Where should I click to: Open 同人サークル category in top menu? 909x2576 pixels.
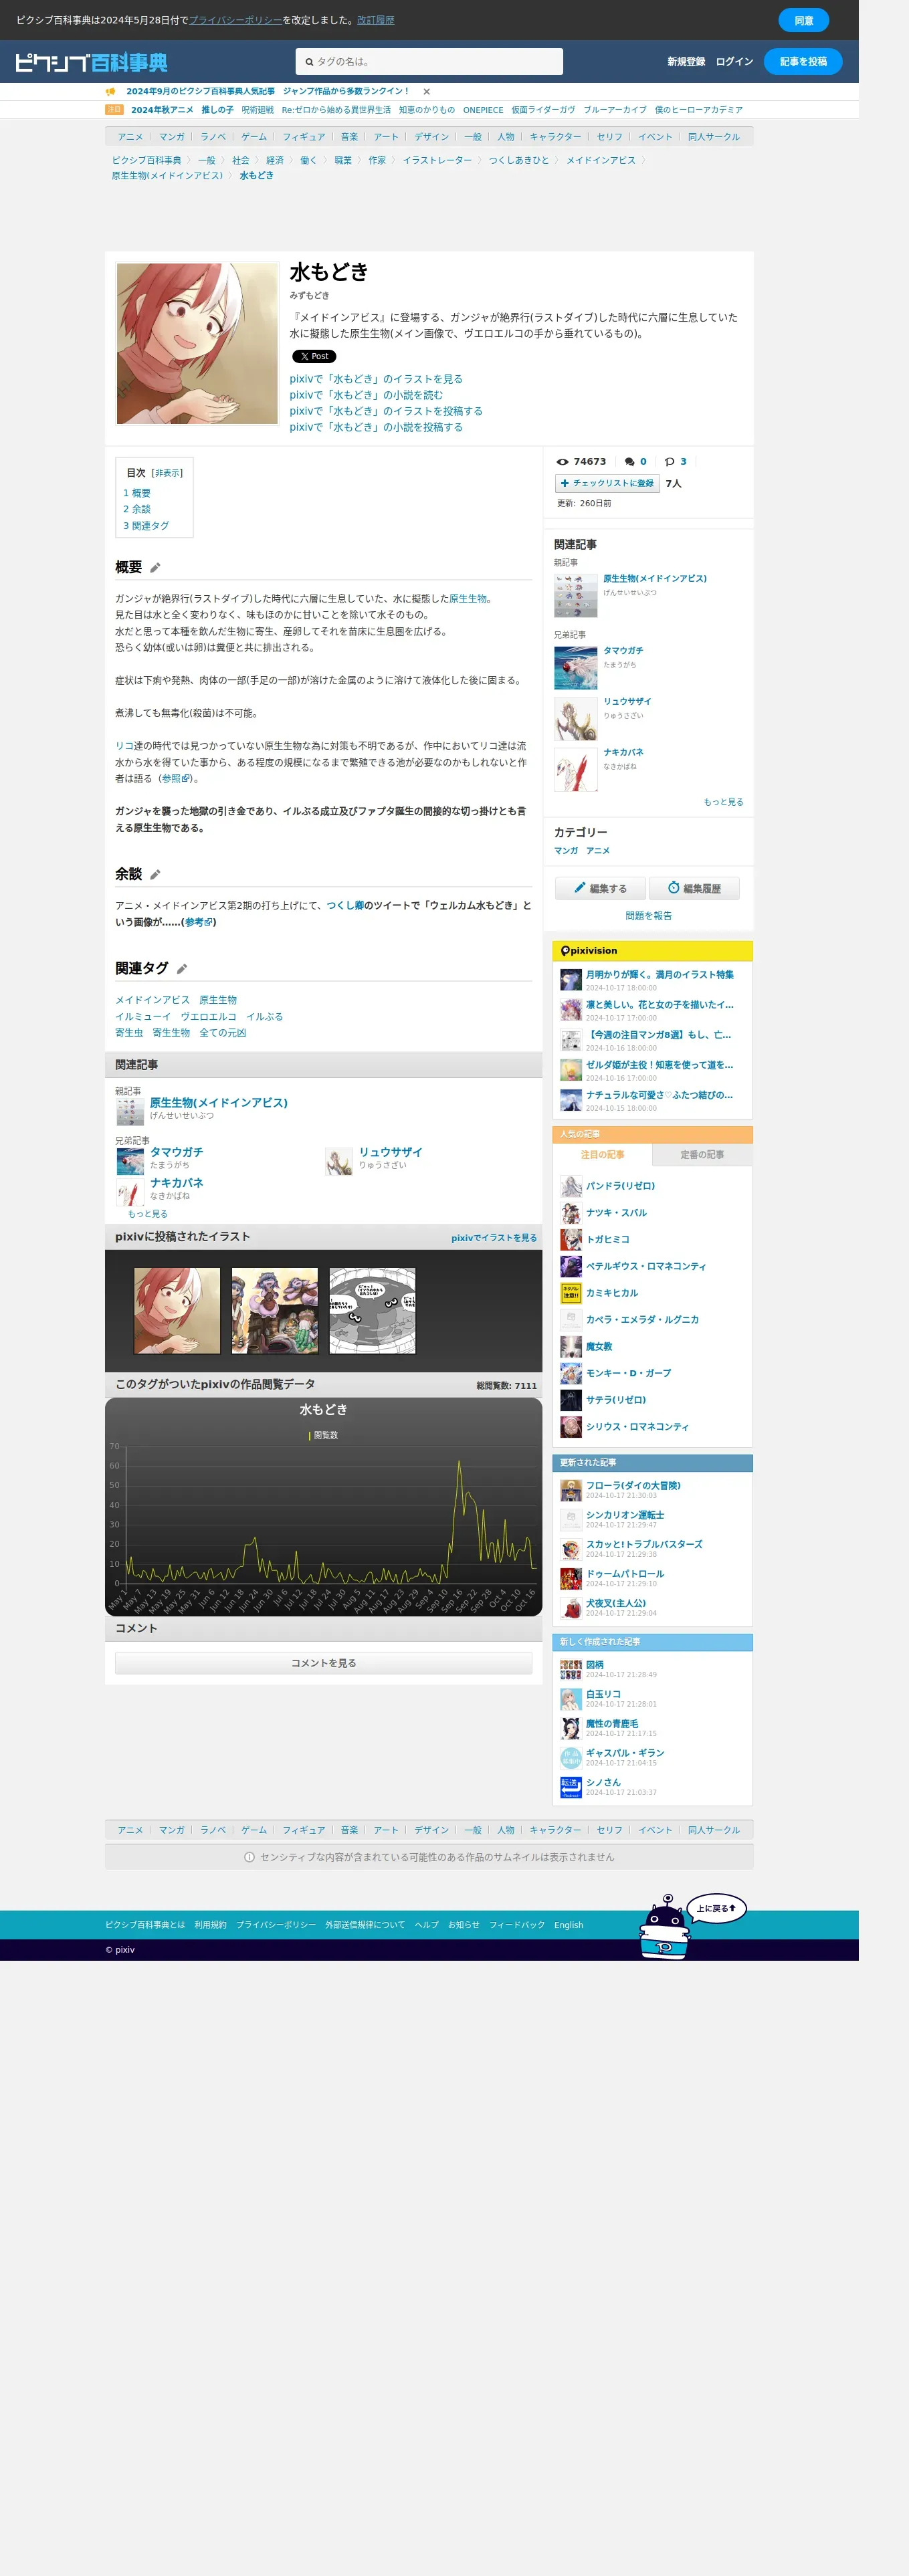coord(714,137)
